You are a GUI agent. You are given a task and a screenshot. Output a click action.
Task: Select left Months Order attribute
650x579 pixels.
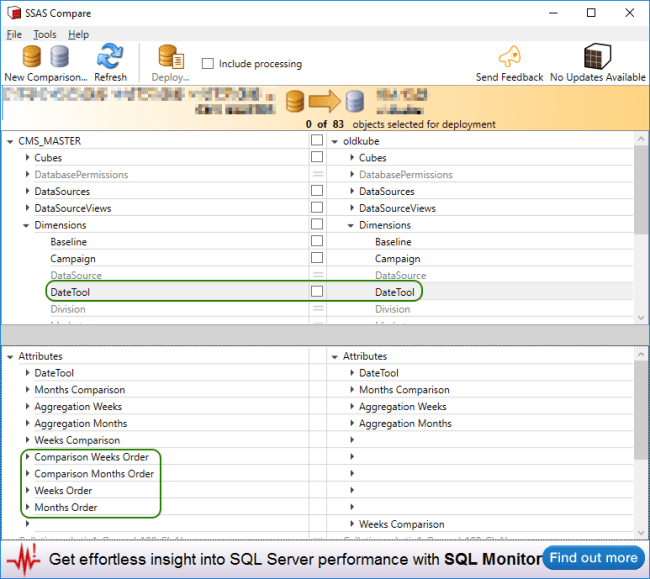point(66,507)
